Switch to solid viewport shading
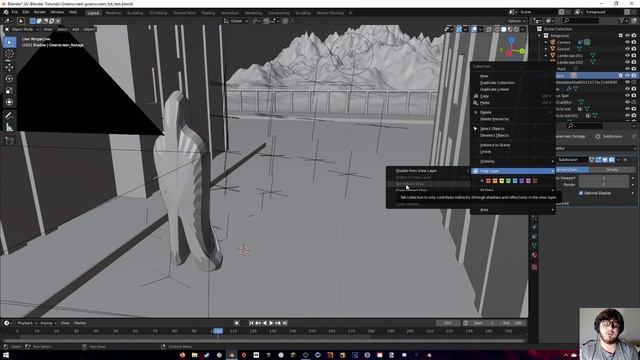Image resolution: width=640 pixels, height=360 pixels. tap(503, 29)
